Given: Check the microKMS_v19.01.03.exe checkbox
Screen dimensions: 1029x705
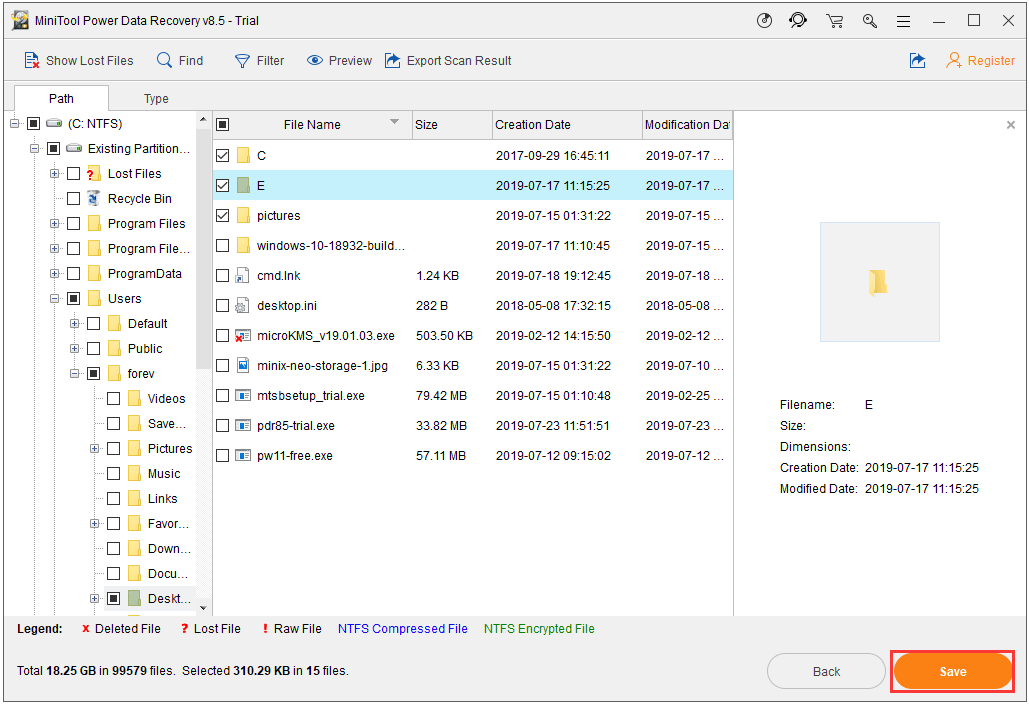Looking at the screenshot, I should [x=222, y=336].
